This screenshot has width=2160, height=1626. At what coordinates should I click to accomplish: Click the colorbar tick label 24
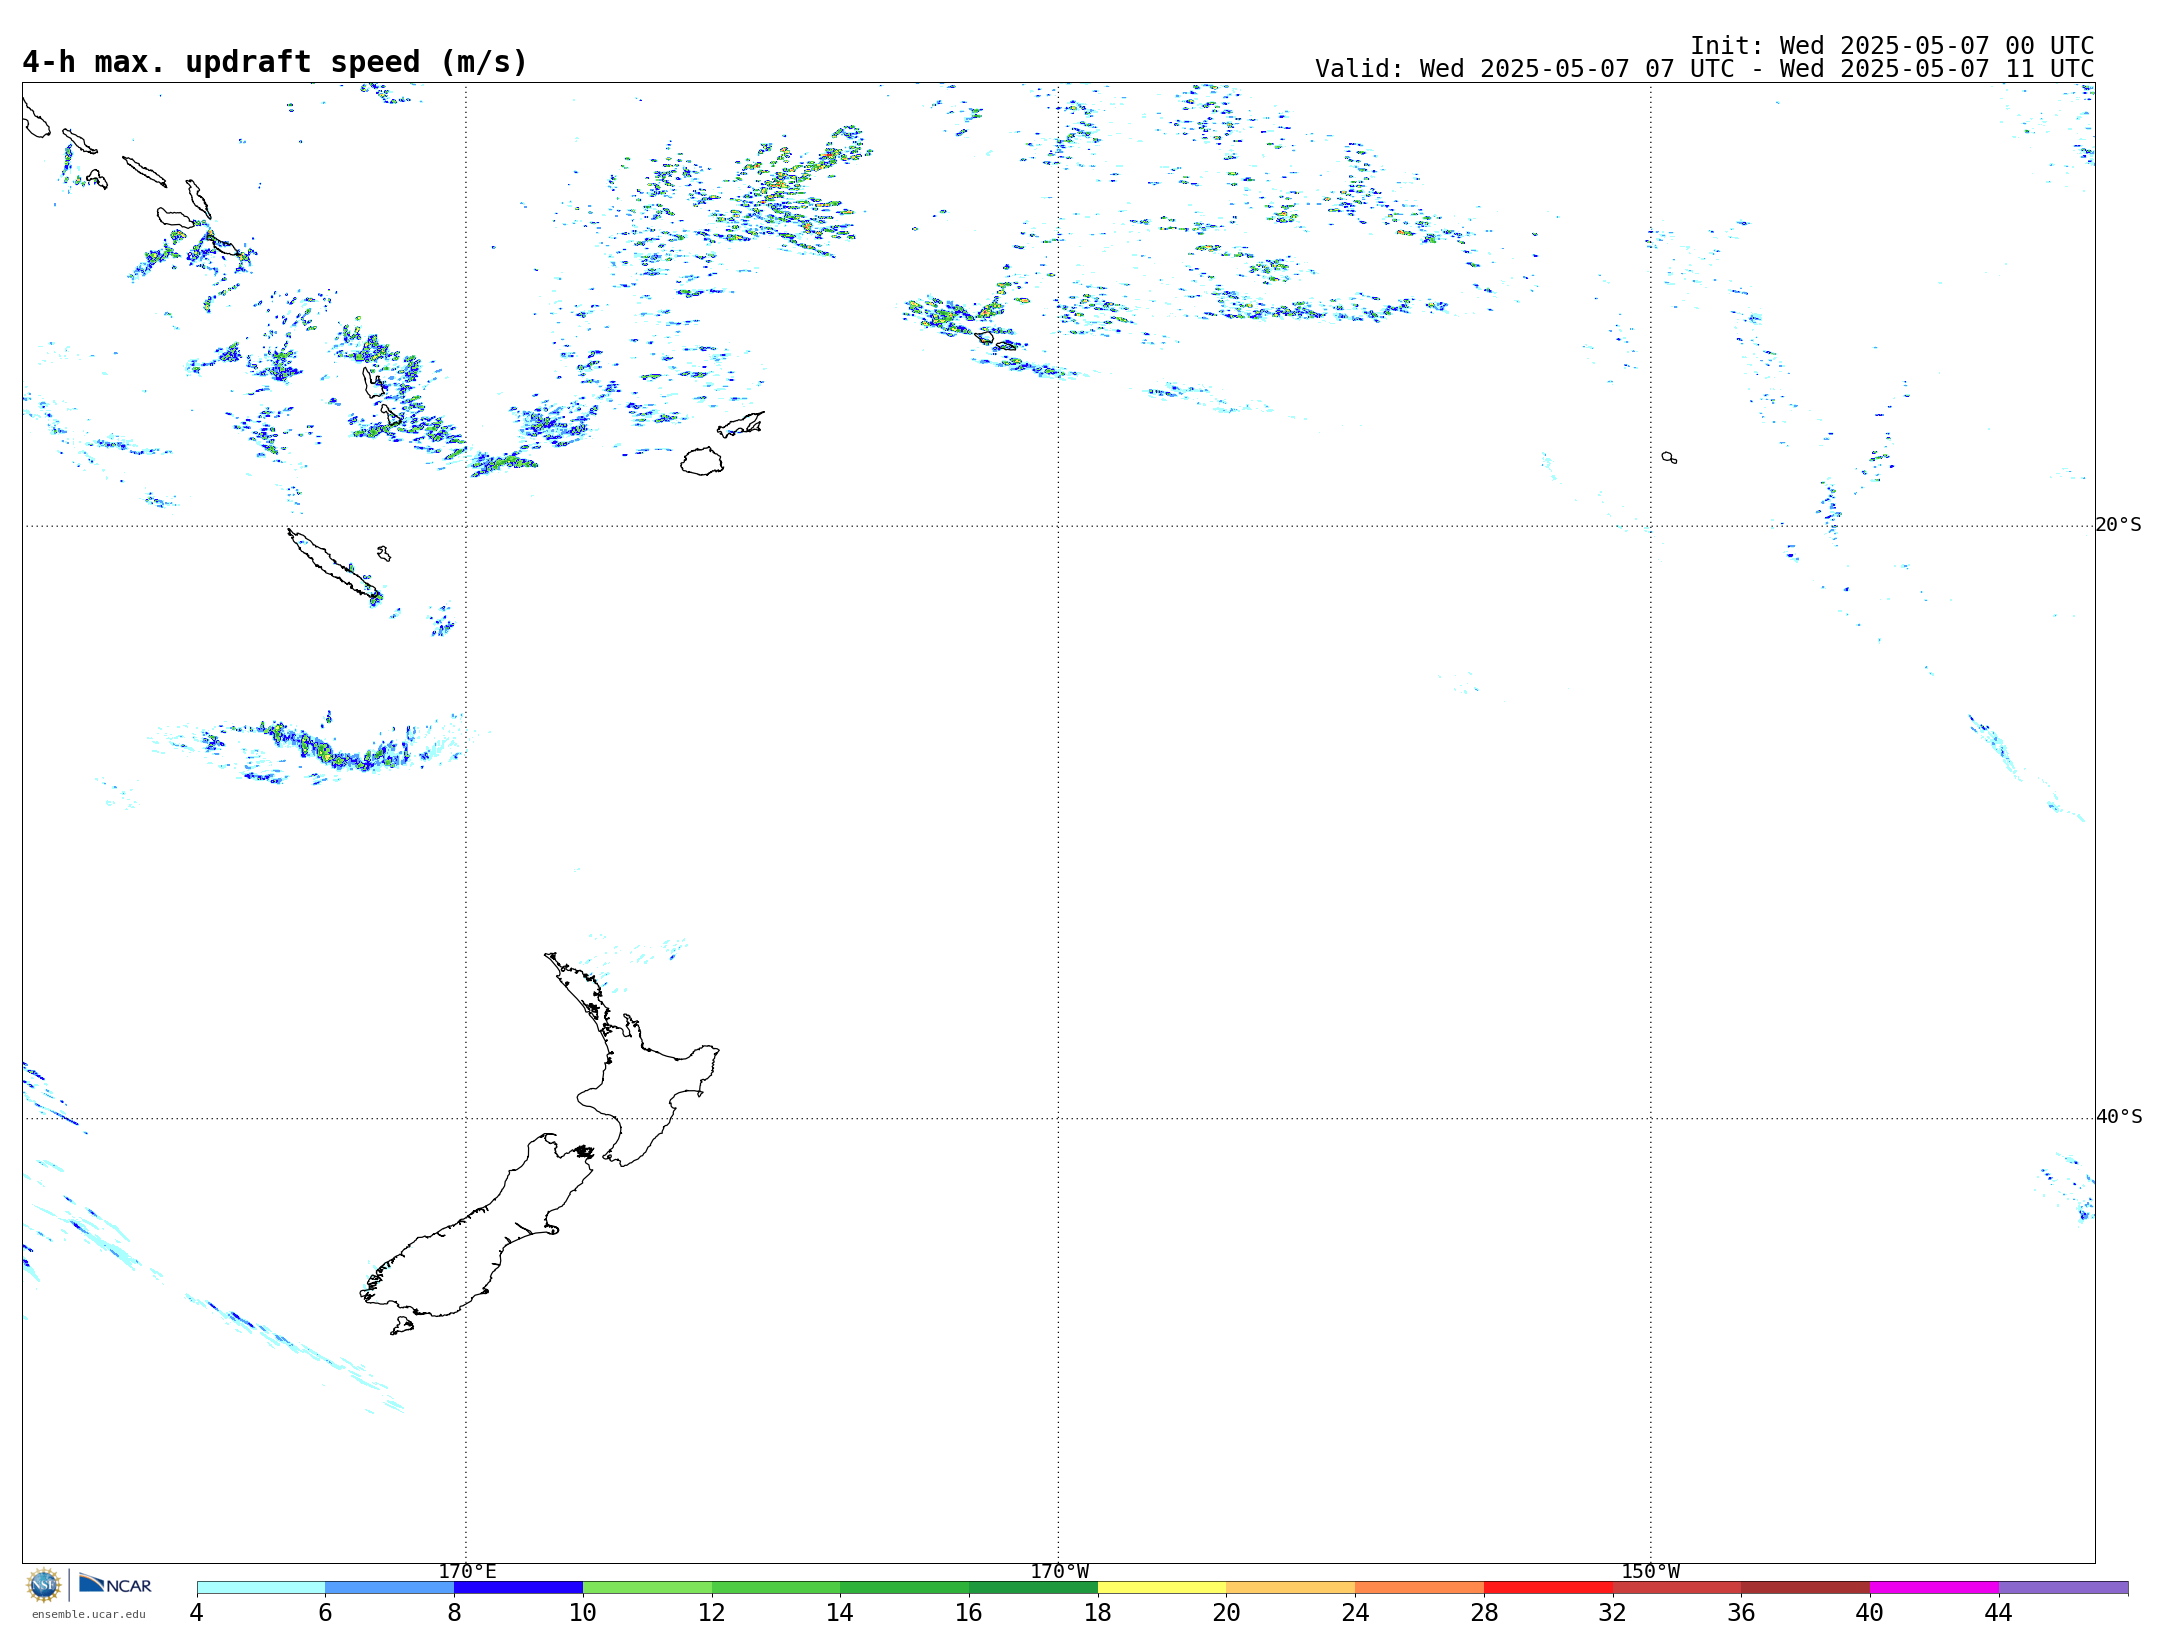[x=1355, y=1613]
